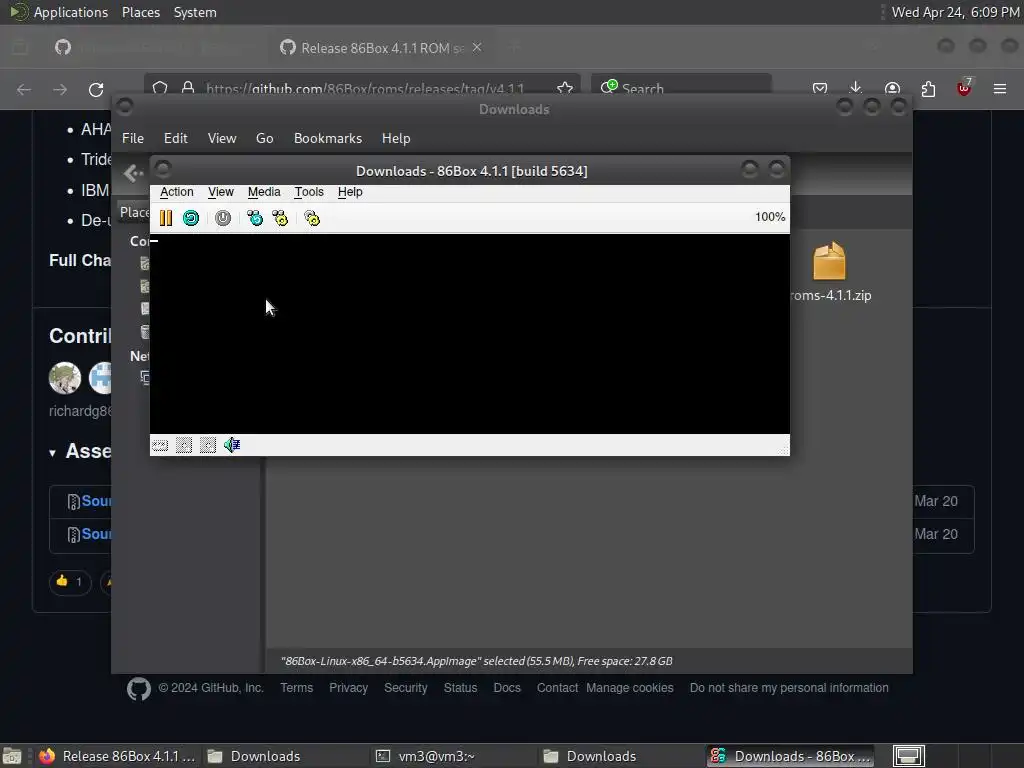Click Do not share my personal information

click(789, 688)
